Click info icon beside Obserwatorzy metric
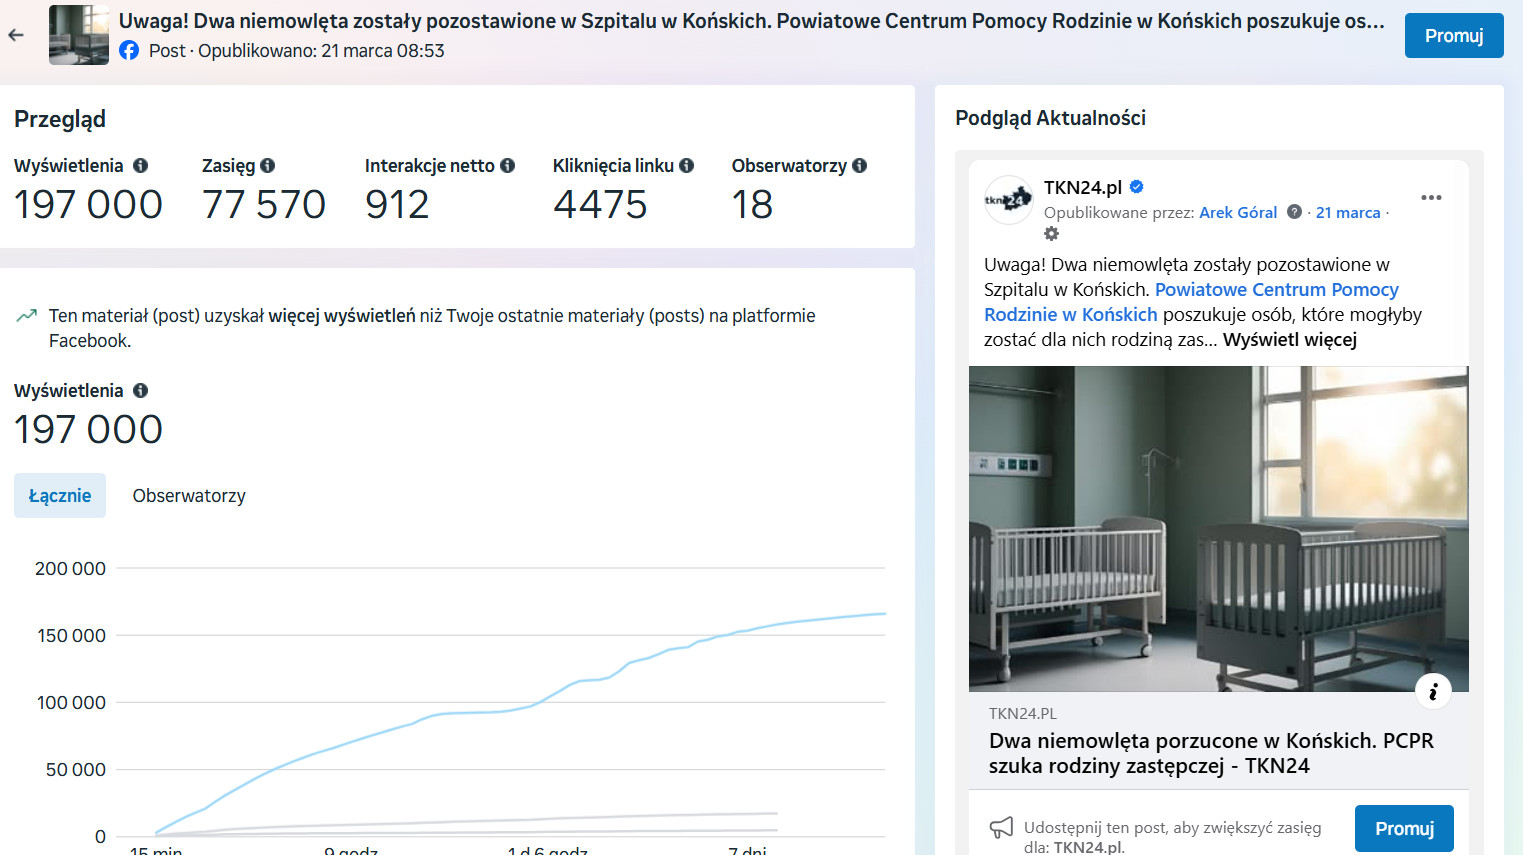1523x855 pixels. 860,166
